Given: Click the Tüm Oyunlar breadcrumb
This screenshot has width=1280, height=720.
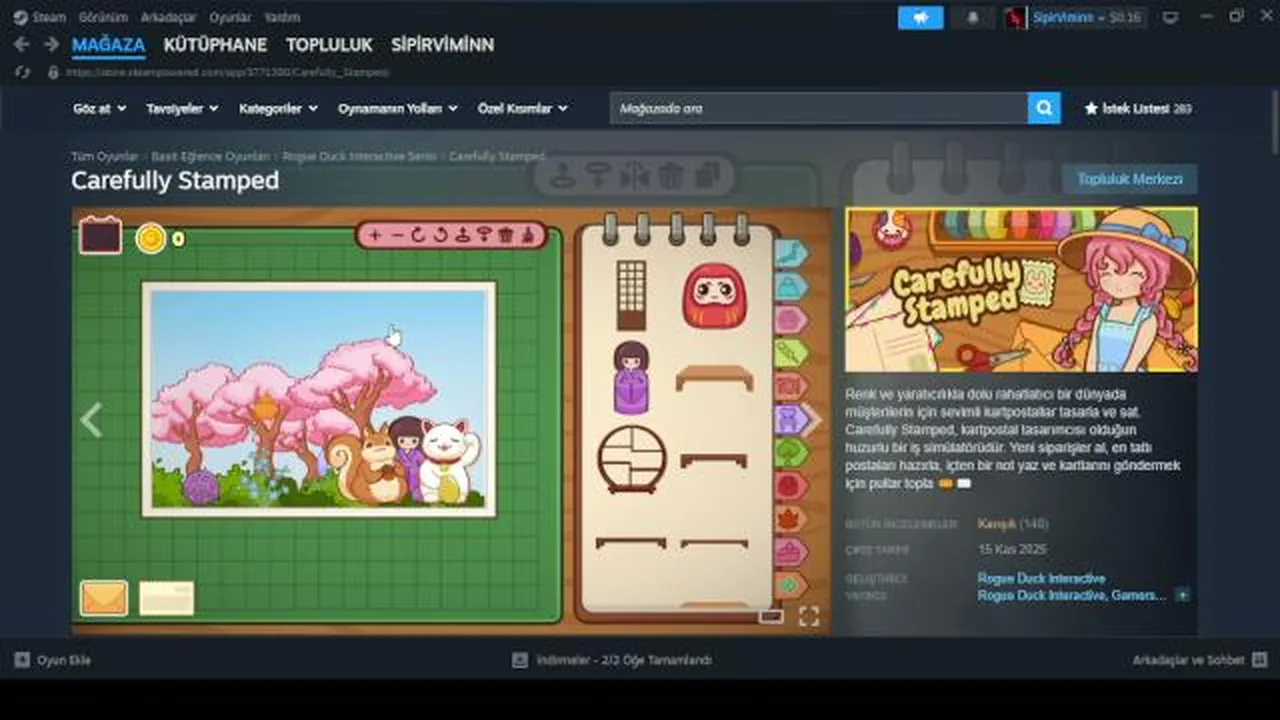Looking at the screenshot, I should 104,157.
